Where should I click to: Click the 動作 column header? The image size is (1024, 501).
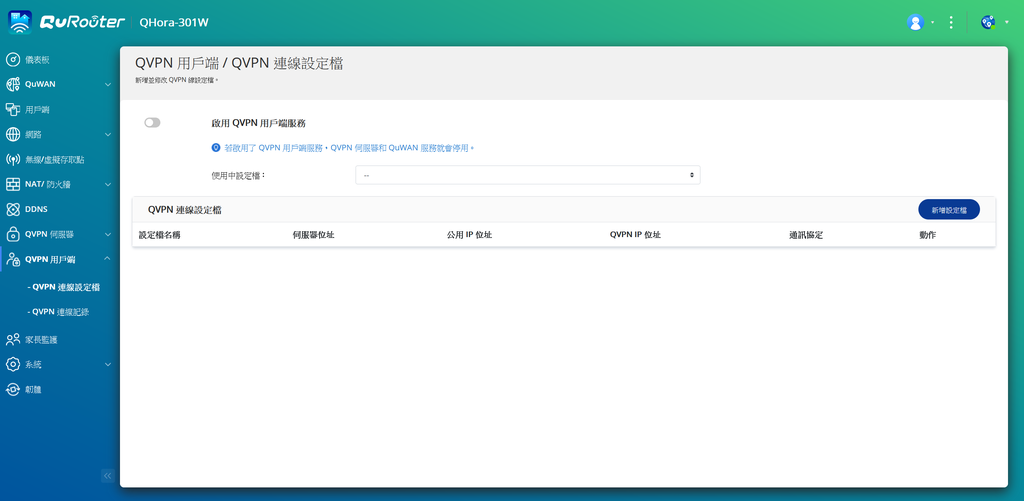[x=927, y=235]
